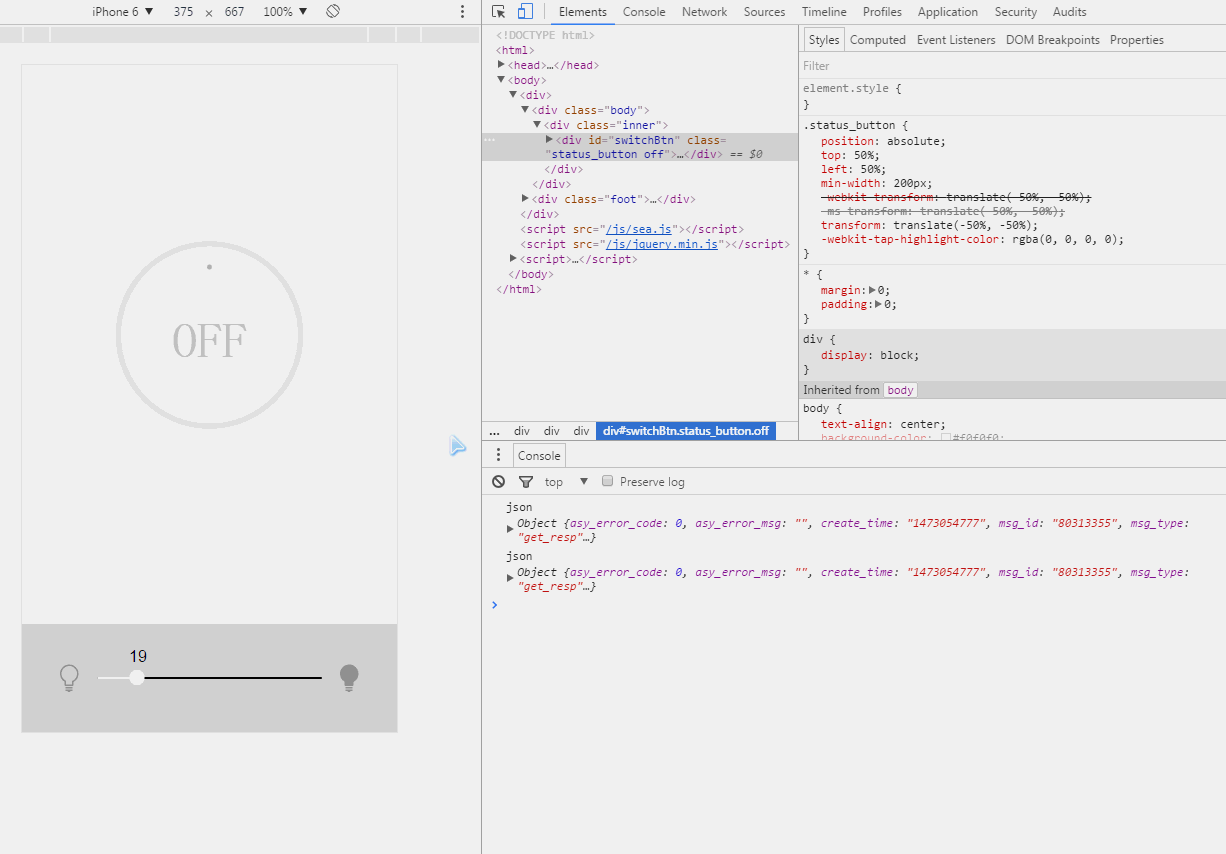Toggle the device toolbar icon

point(525,12)
